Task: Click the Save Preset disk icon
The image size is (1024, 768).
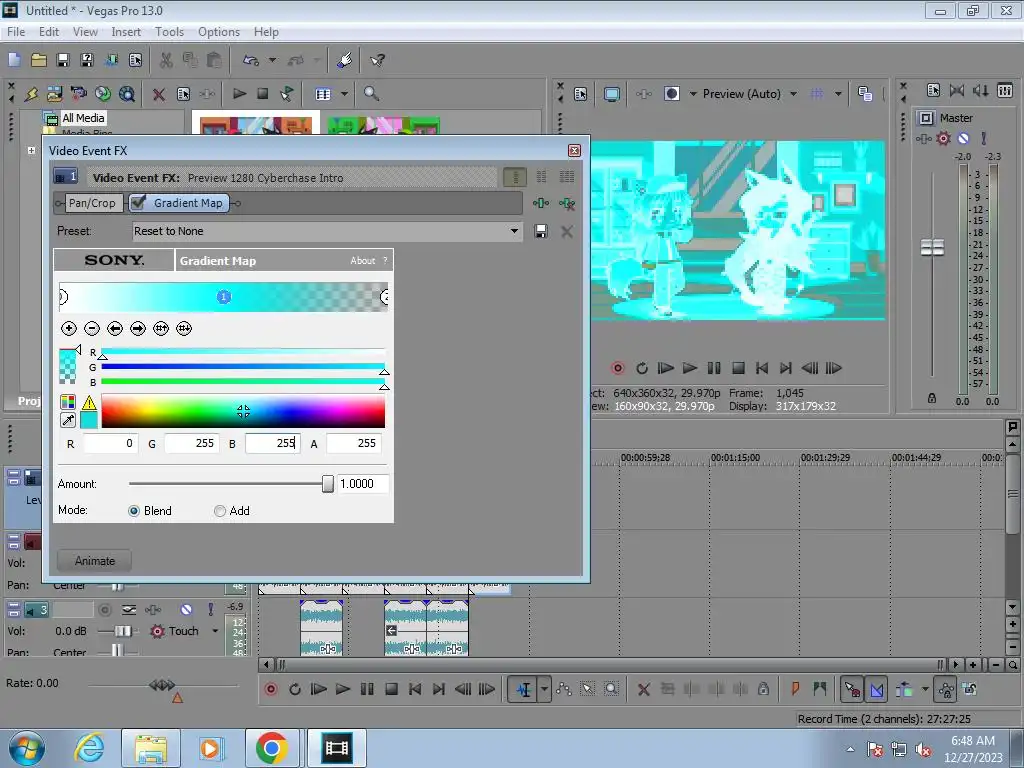Action: (x=541, y=231)
